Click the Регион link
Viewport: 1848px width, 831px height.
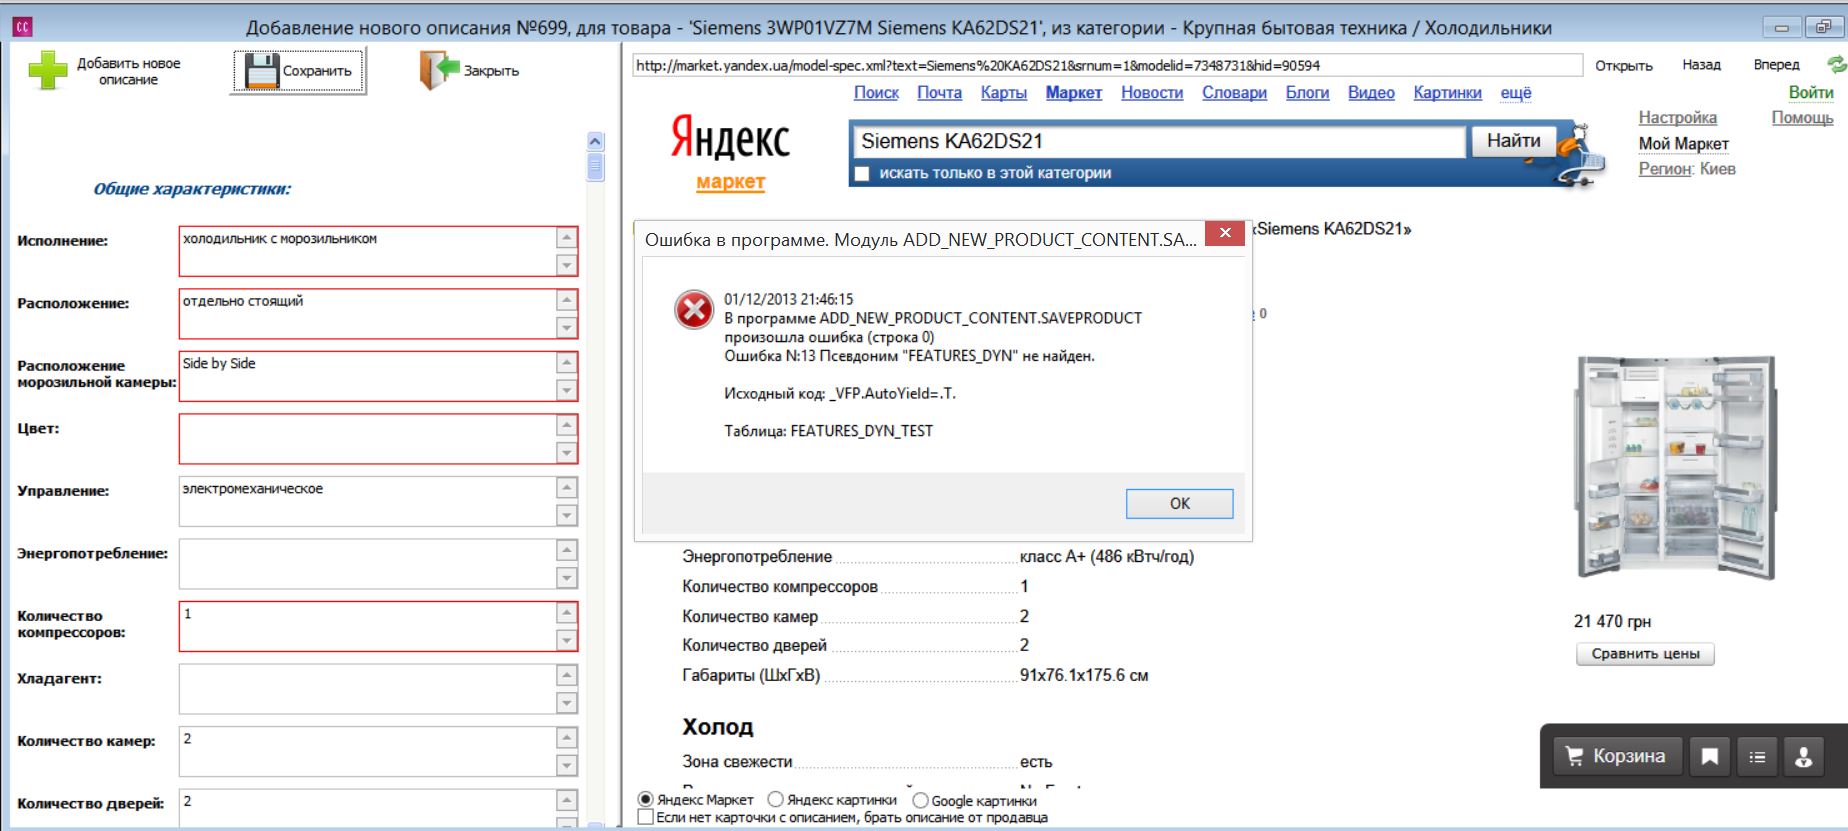pyautogui.click(x=1664, y=169)
